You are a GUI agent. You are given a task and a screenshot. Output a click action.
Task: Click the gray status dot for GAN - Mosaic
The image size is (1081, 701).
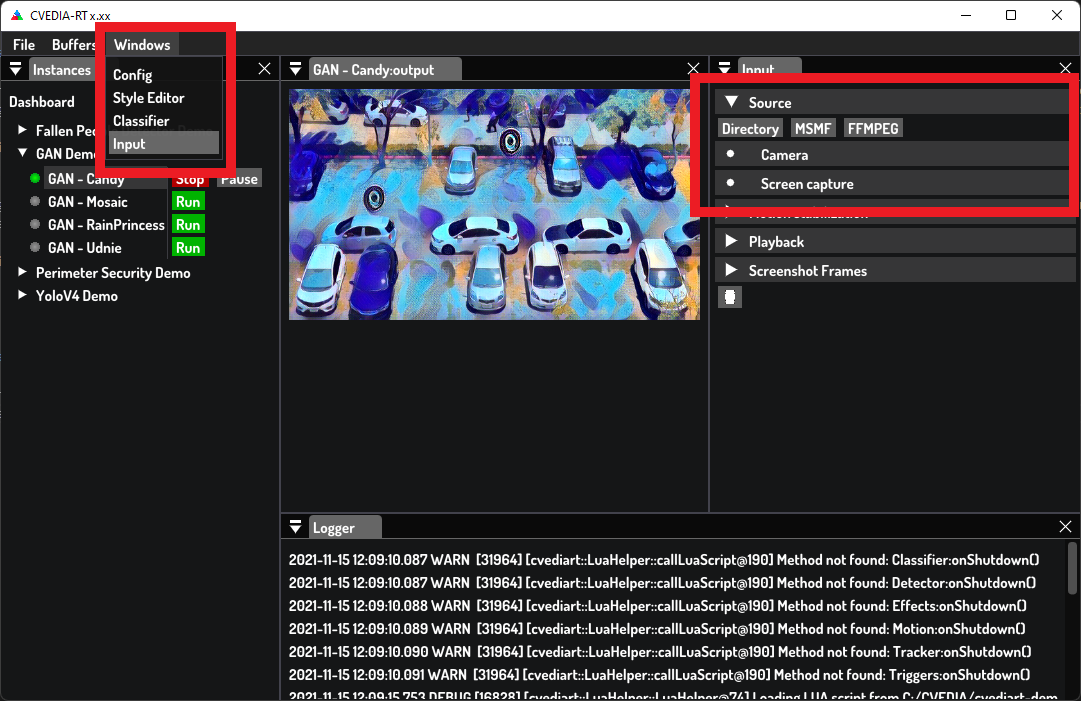(35, 202)
